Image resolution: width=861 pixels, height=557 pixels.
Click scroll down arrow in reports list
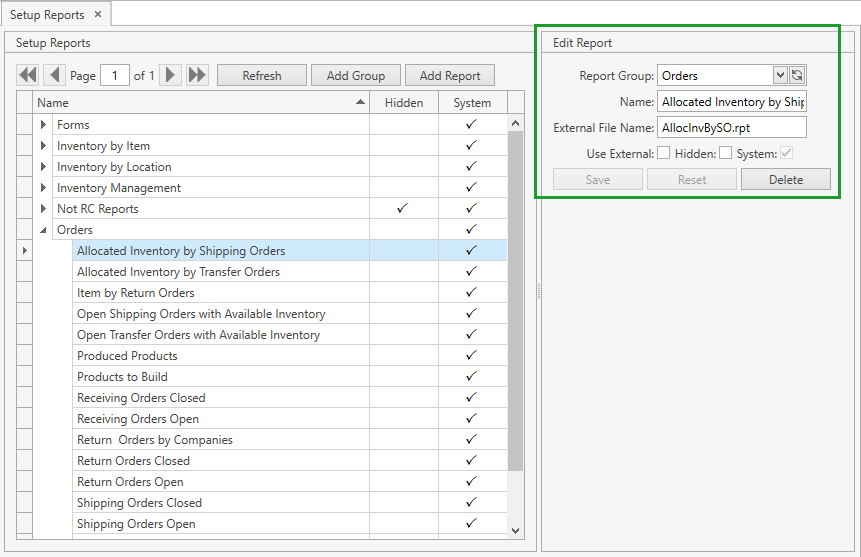click(x=516, y=530)
